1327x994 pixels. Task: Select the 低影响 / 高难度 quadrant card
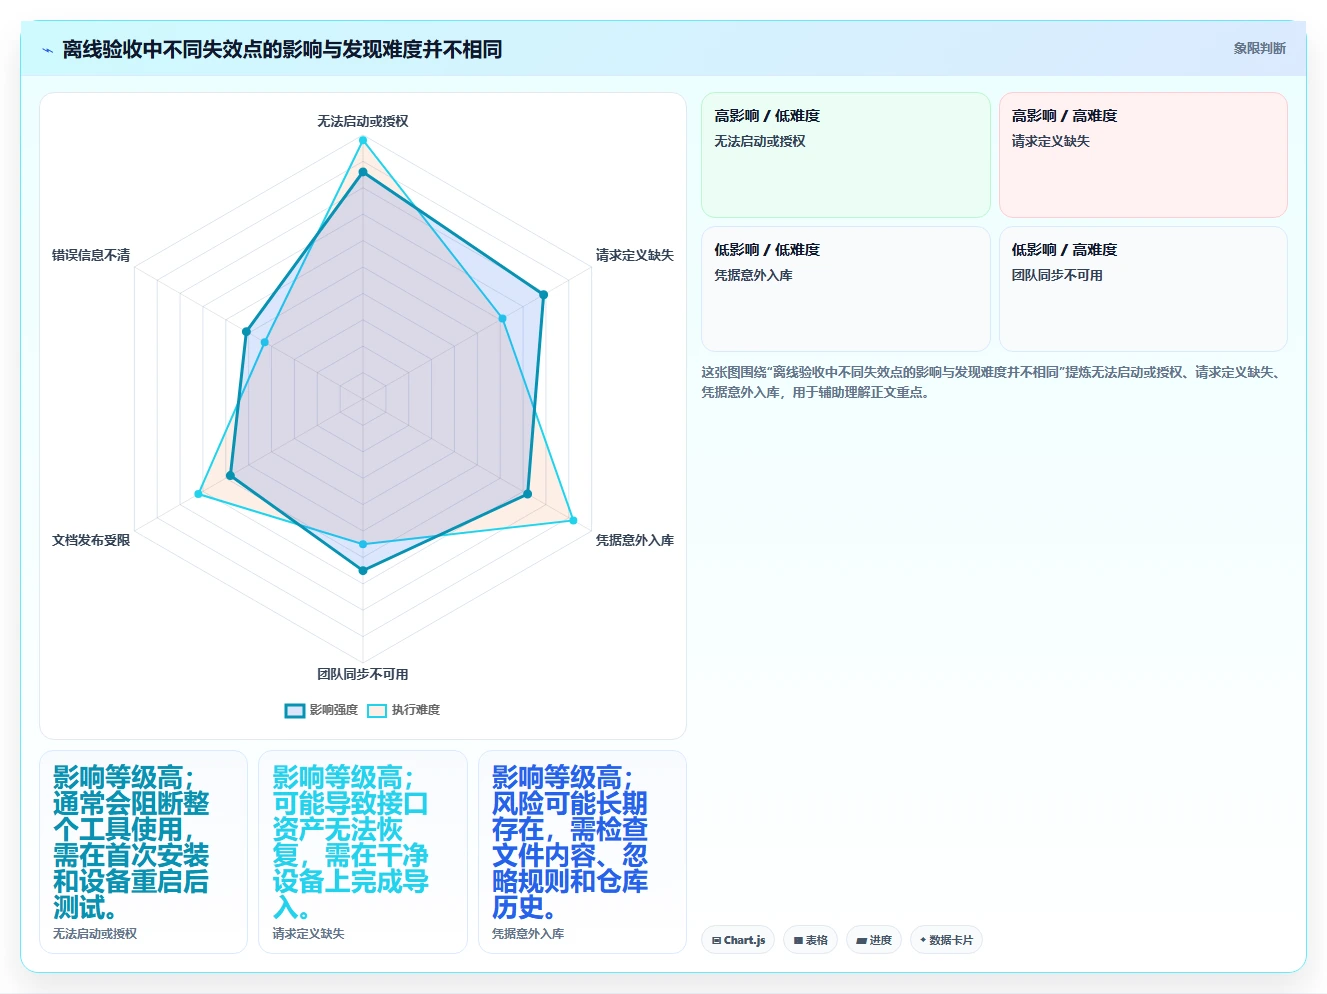(x=1143, y=289)
